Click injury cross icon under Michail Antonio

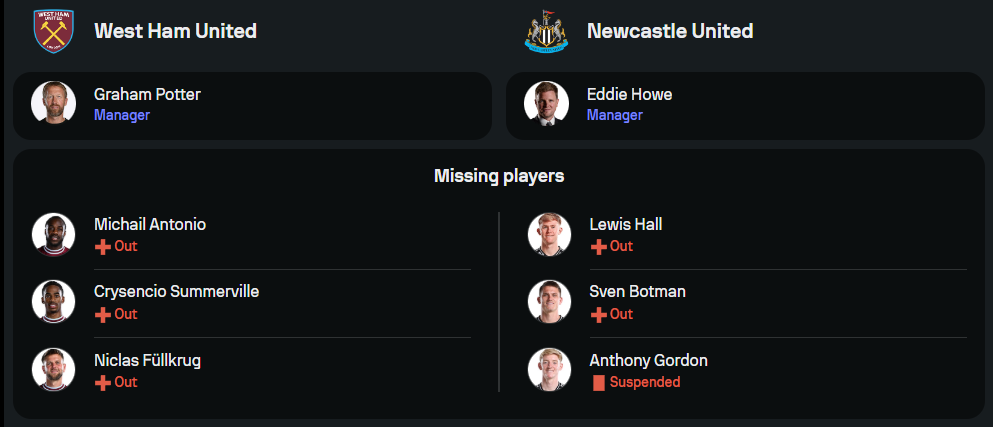click(102, 246)
